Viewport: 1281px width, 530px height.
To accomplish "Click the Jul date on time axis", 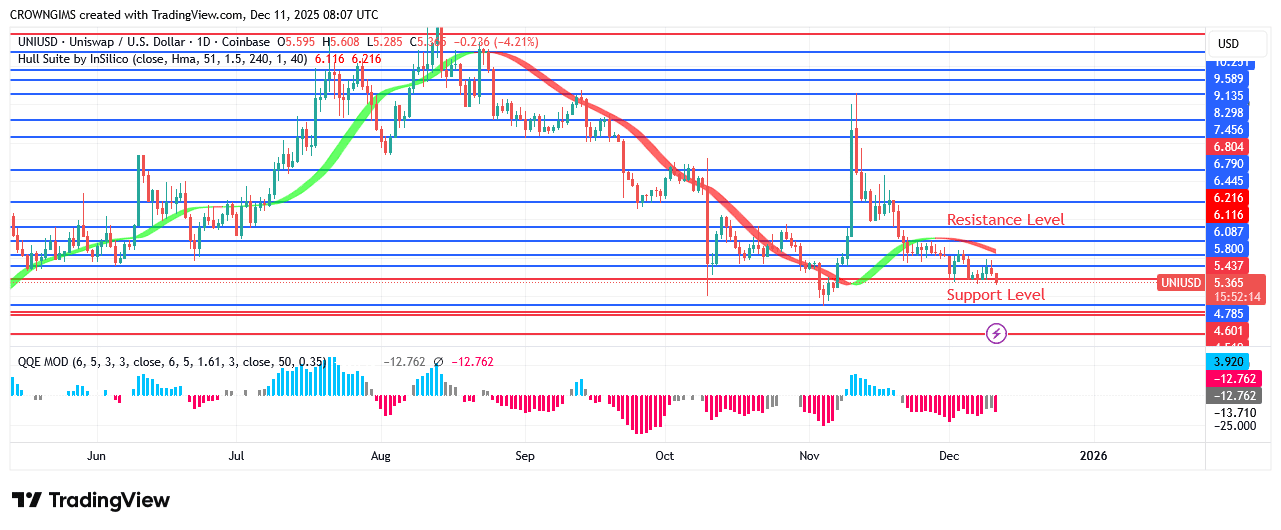I will pos(237,456).
